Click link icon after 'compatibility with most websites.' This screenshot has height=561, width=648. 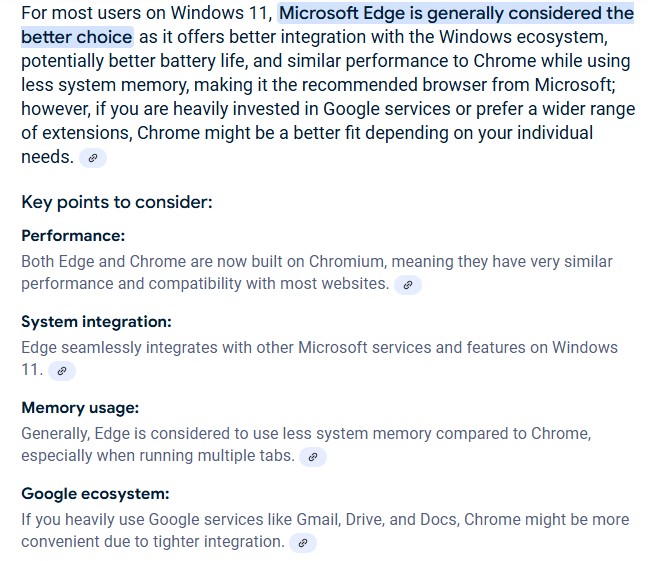point(407,285)
